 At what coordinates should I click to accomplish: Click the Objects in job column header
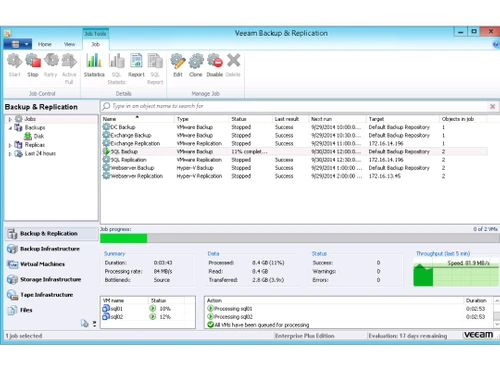[x=463, y=119]
